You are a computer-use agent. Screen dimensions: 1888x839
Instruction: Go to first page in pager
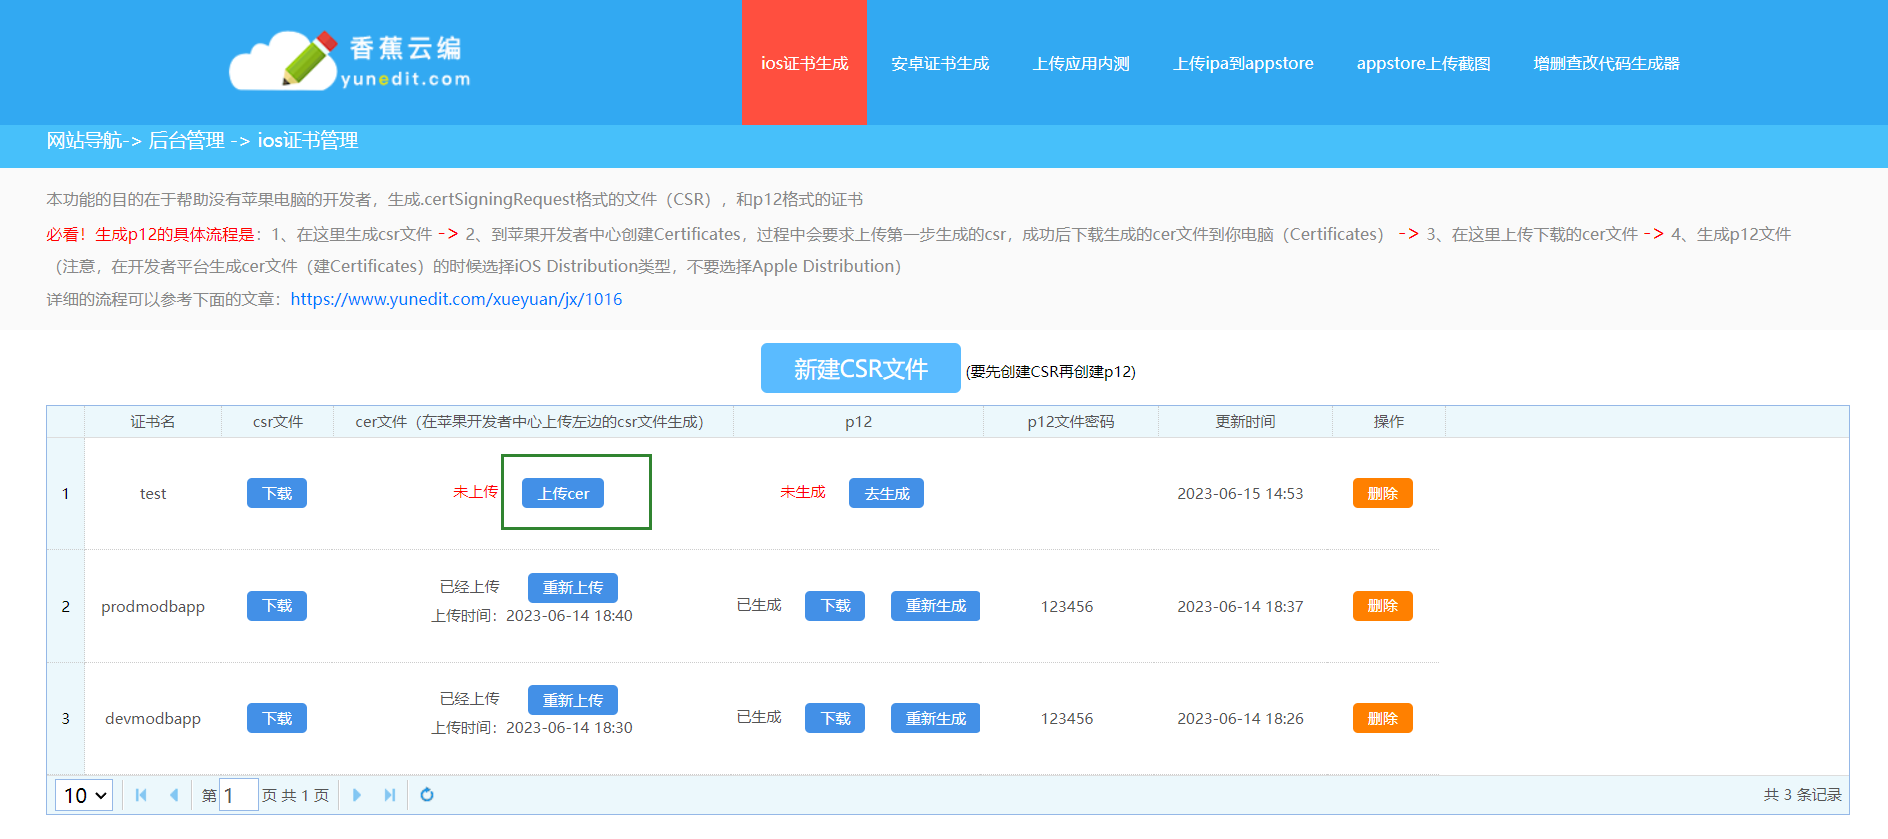point(141,795)
